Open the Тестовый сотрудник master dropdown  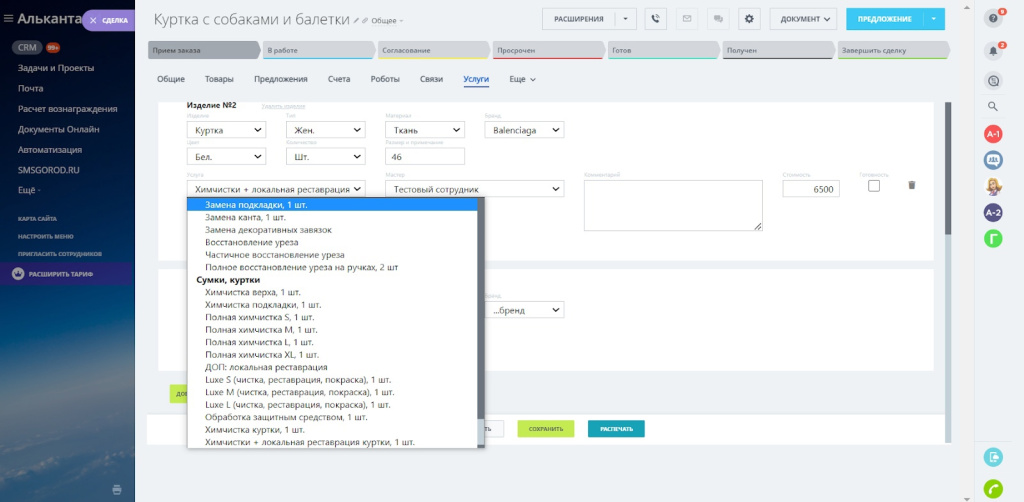[475, 189]
